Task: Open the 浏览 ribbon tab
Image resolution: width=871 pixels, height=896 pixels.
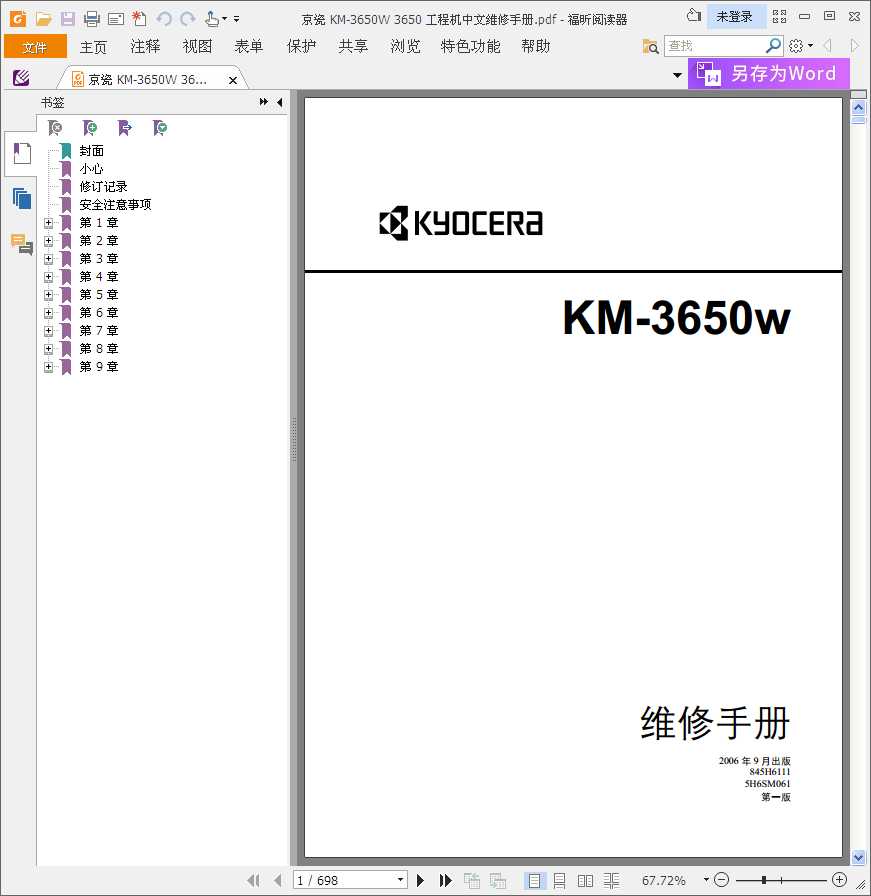Action: 405,46
